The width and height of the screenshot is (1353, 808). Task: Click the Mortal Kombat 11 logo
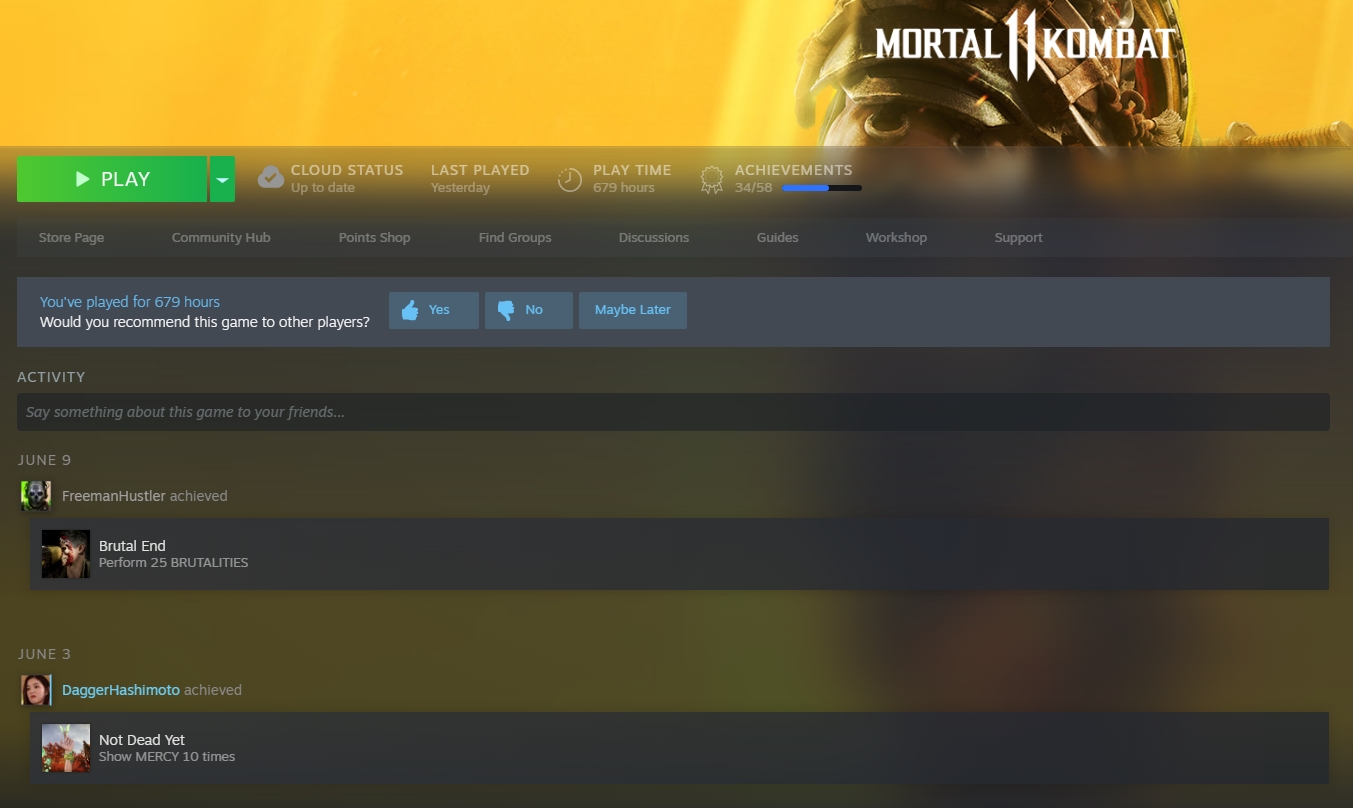pos(1025,45)
